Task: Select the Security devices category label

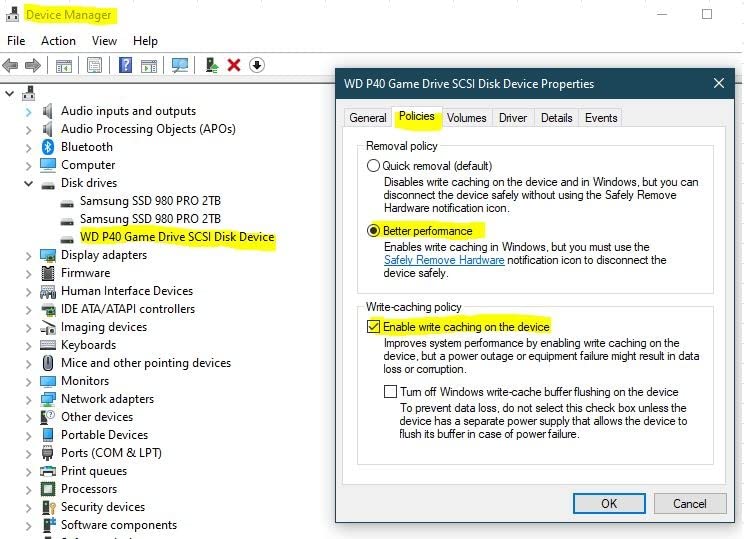Action: click(x=103, y=507)
